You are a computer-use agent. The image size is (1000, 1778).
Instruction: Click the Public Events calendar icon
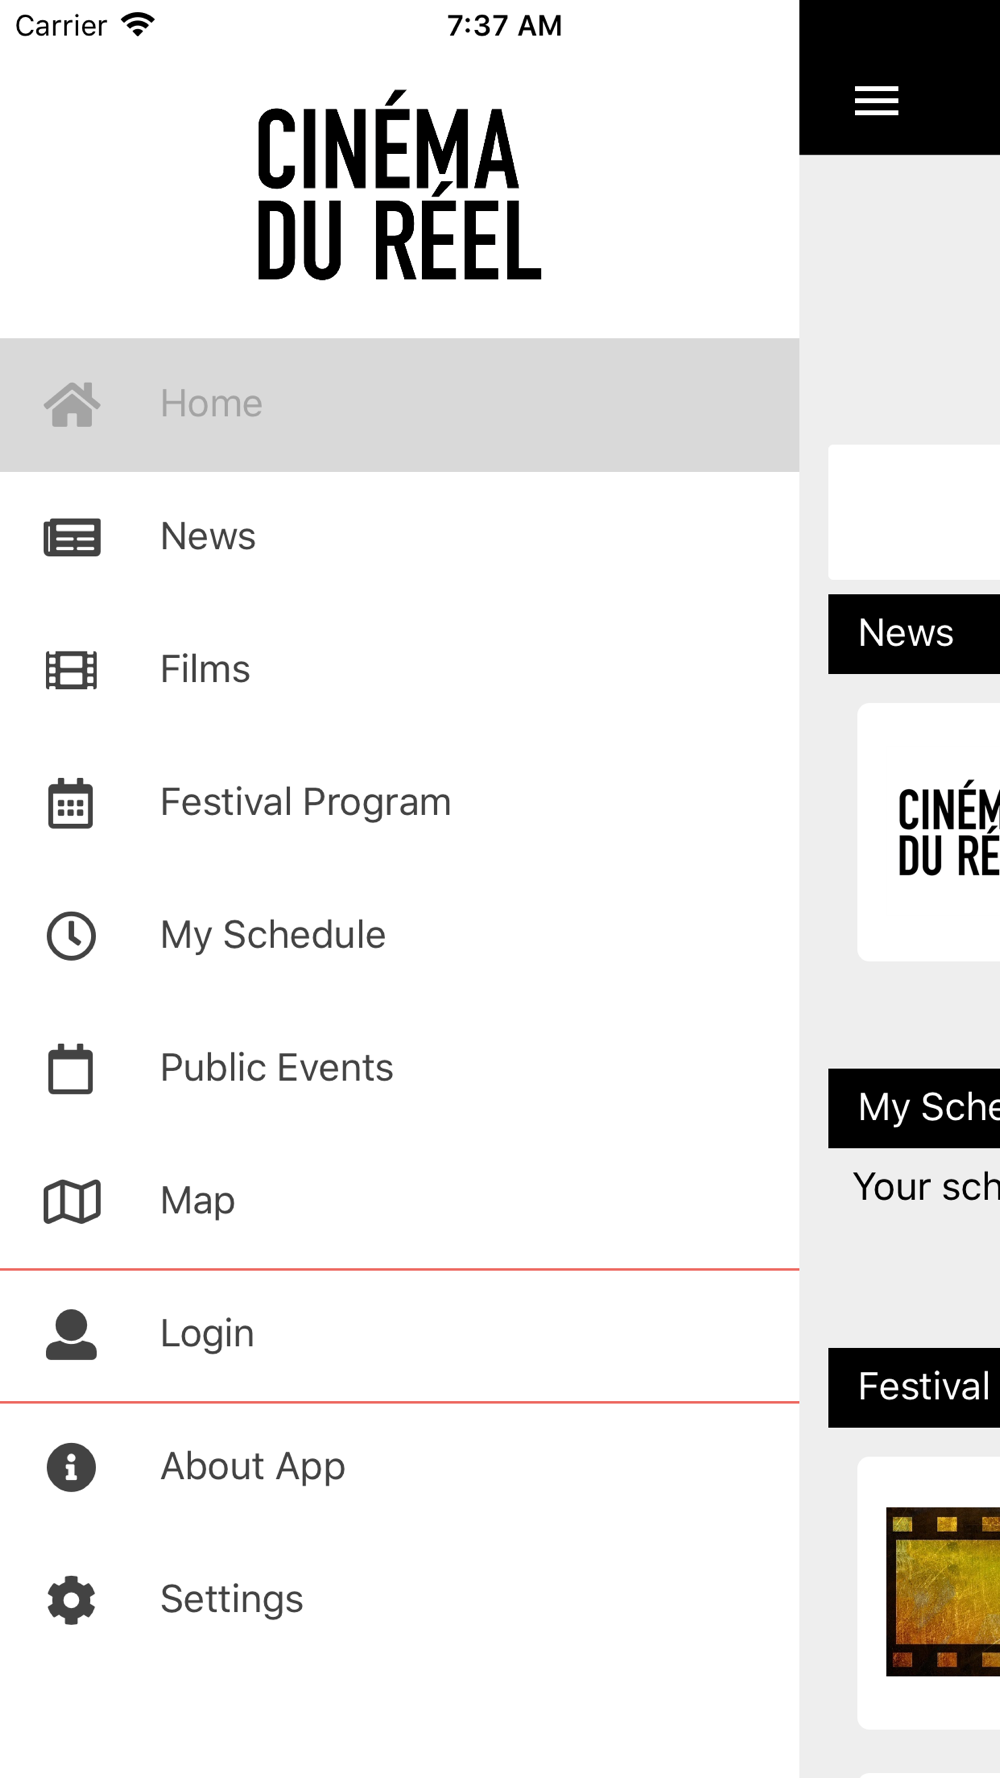71,1069
